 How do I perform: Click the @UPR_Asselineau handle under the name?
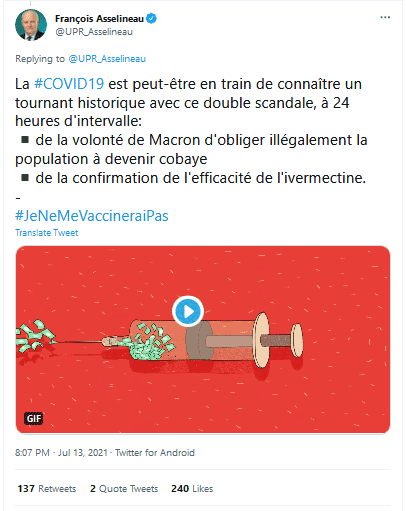pyautogui.click(x=94, y=32)
